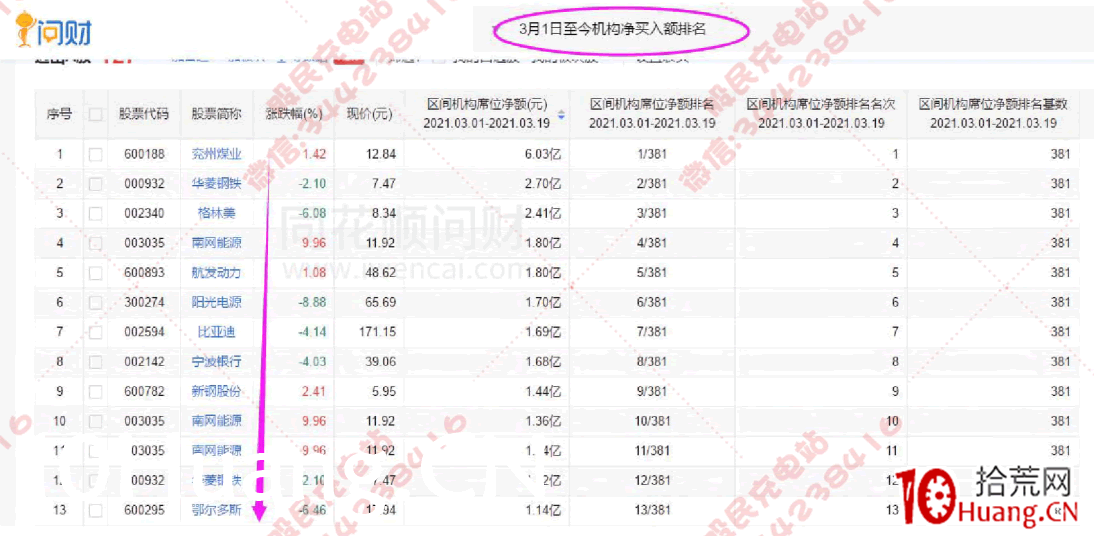Tick the checkbox for 新钢股份 row
Screen dimensions: 1094x536
click(96, 391)
